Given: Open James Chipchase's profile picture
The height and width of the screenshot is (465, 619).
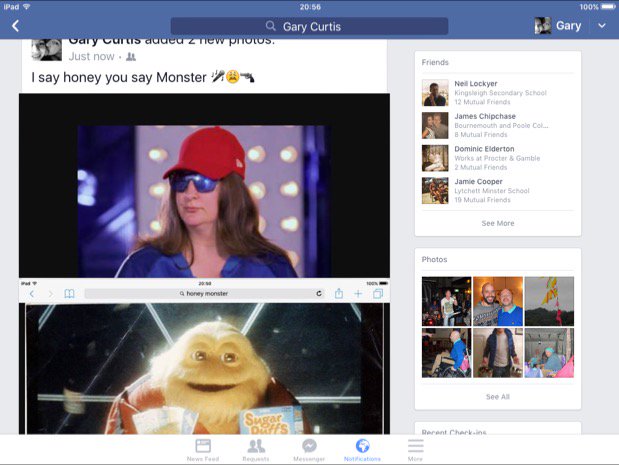Looking at the screenshot, I should [435, 126].
